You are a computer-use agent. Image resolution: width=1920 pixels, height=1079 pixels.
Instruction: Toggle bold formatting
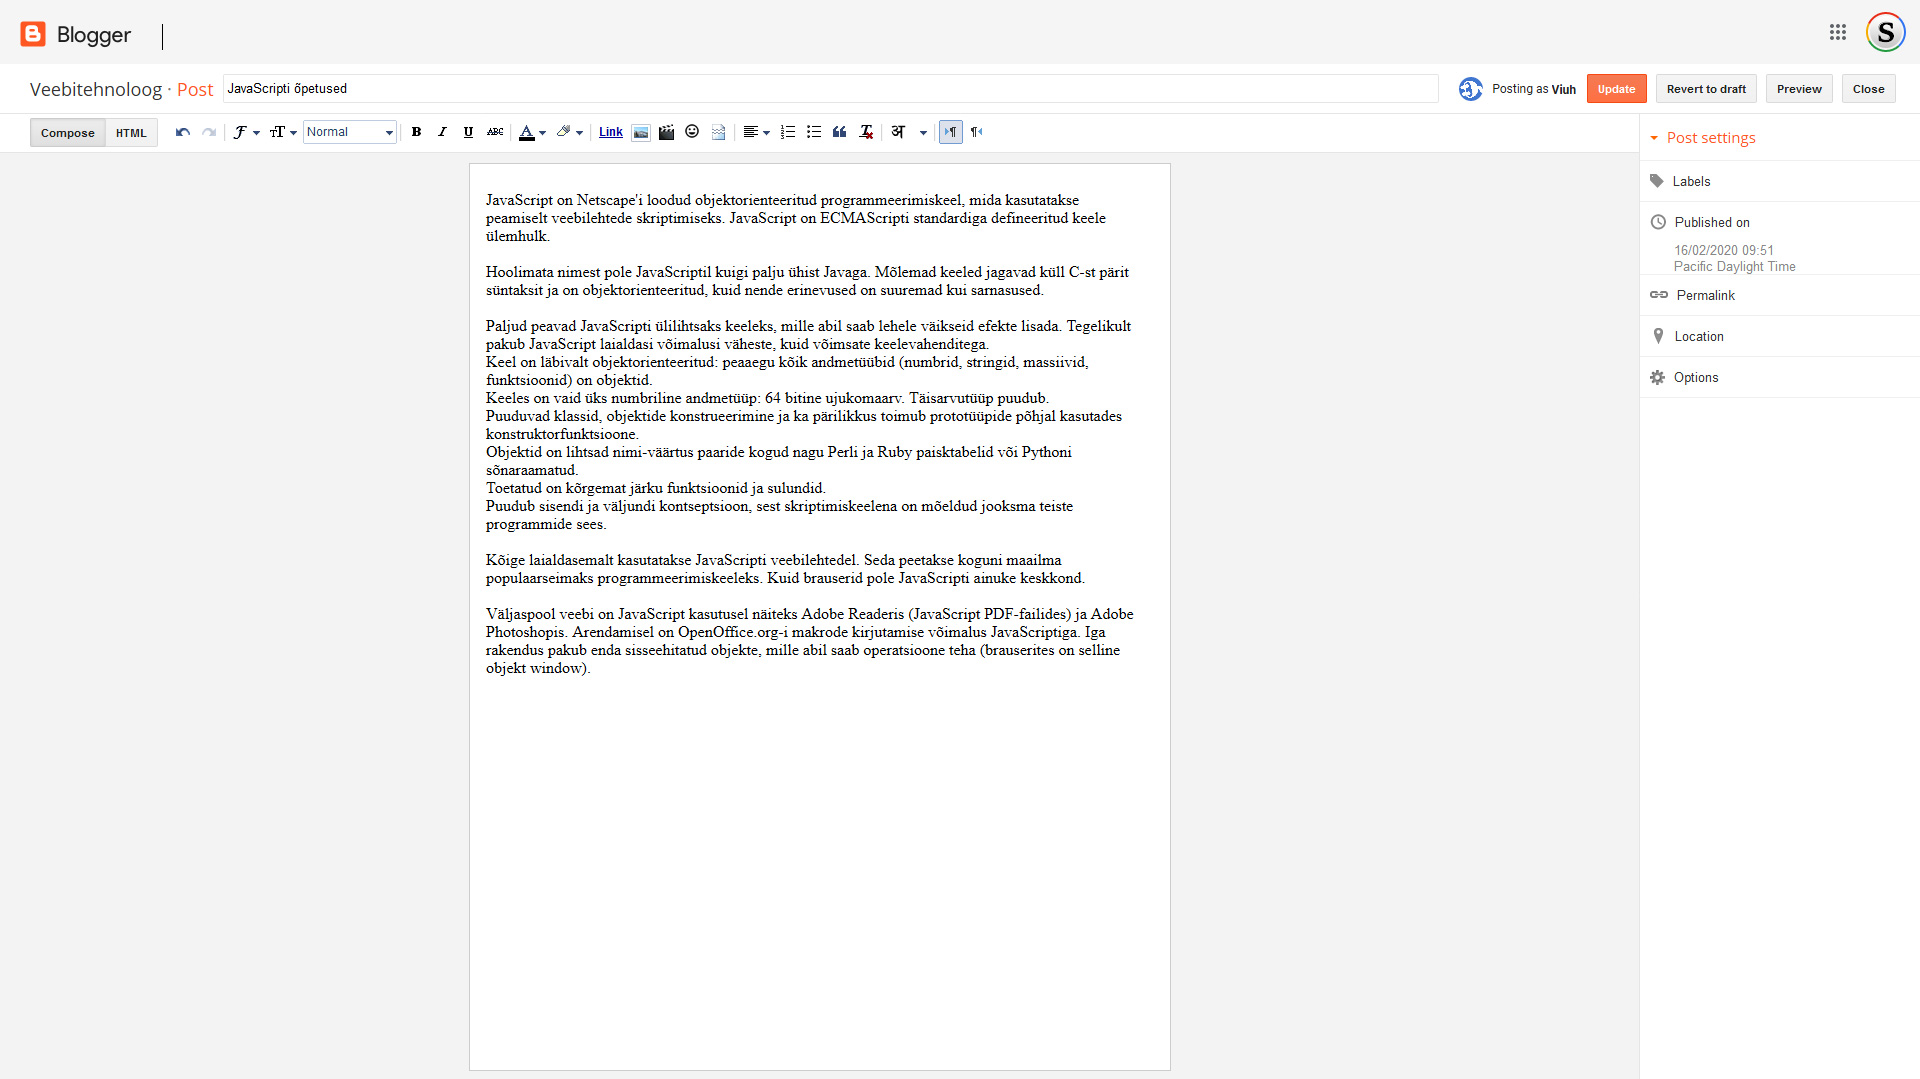(416, 132)
